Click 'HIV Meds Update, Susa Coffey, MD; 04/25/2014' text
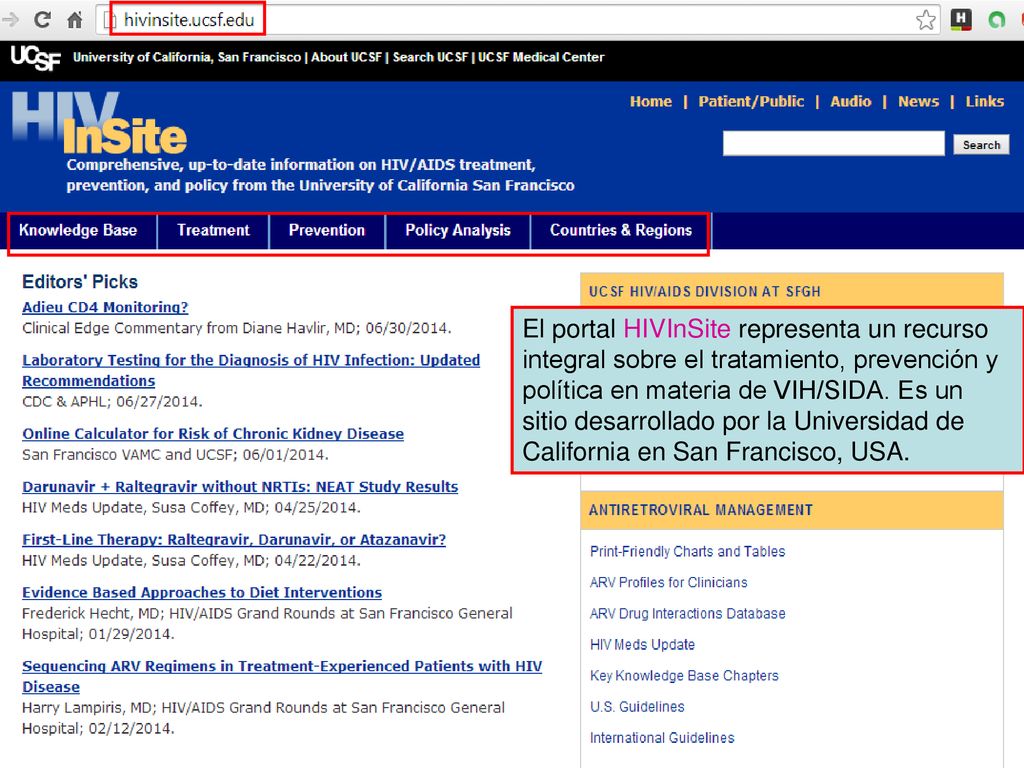The width and height of the screenshot is (1024, 768). point(191,507)
